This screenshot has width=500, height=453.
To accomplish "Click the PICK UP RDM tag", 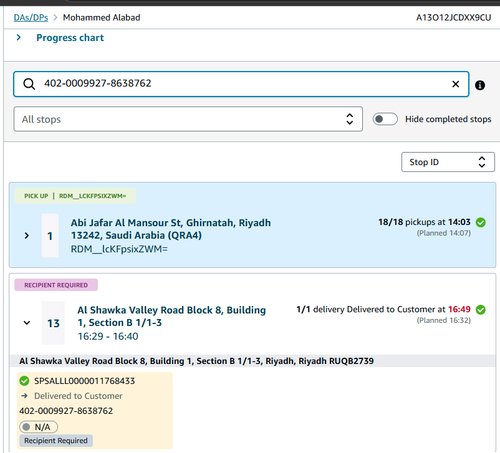I will click(75, 196).
